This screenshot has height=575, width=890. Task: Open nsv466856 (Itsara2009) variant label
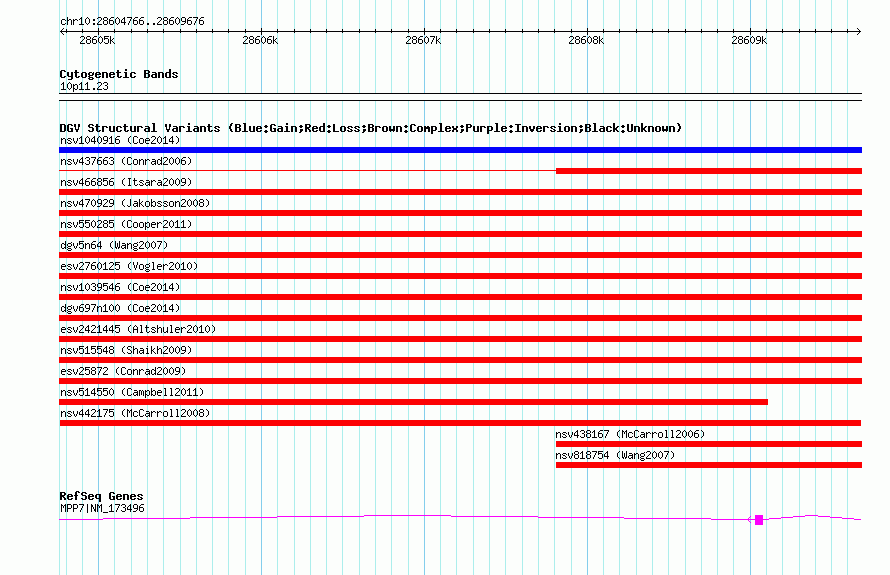point(126,182)
